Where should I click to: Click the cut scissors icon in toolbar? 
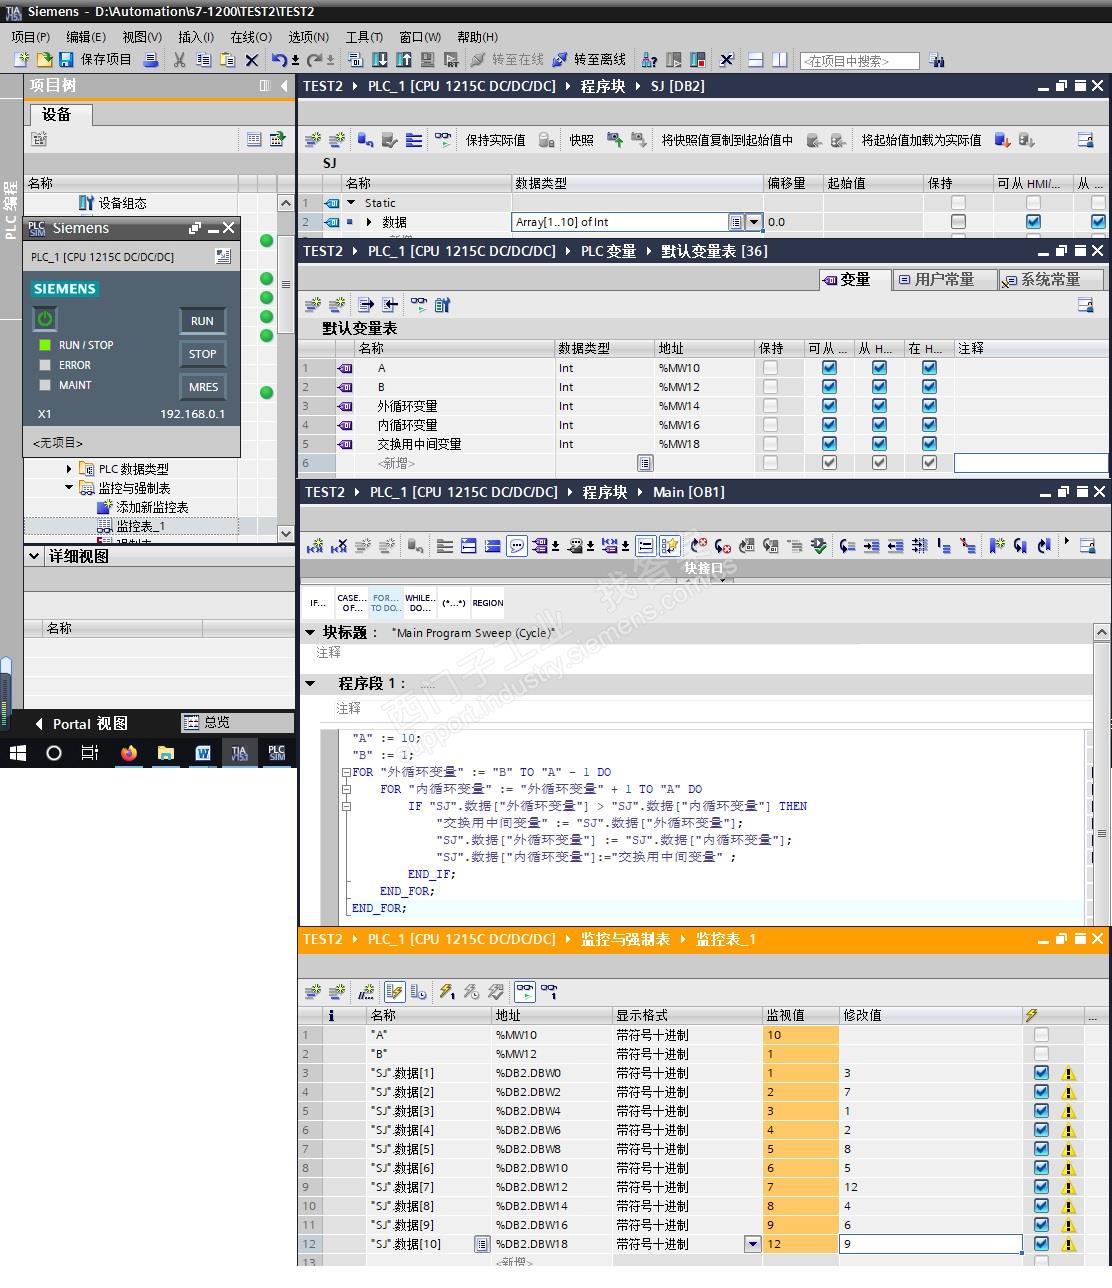(179, 60)
